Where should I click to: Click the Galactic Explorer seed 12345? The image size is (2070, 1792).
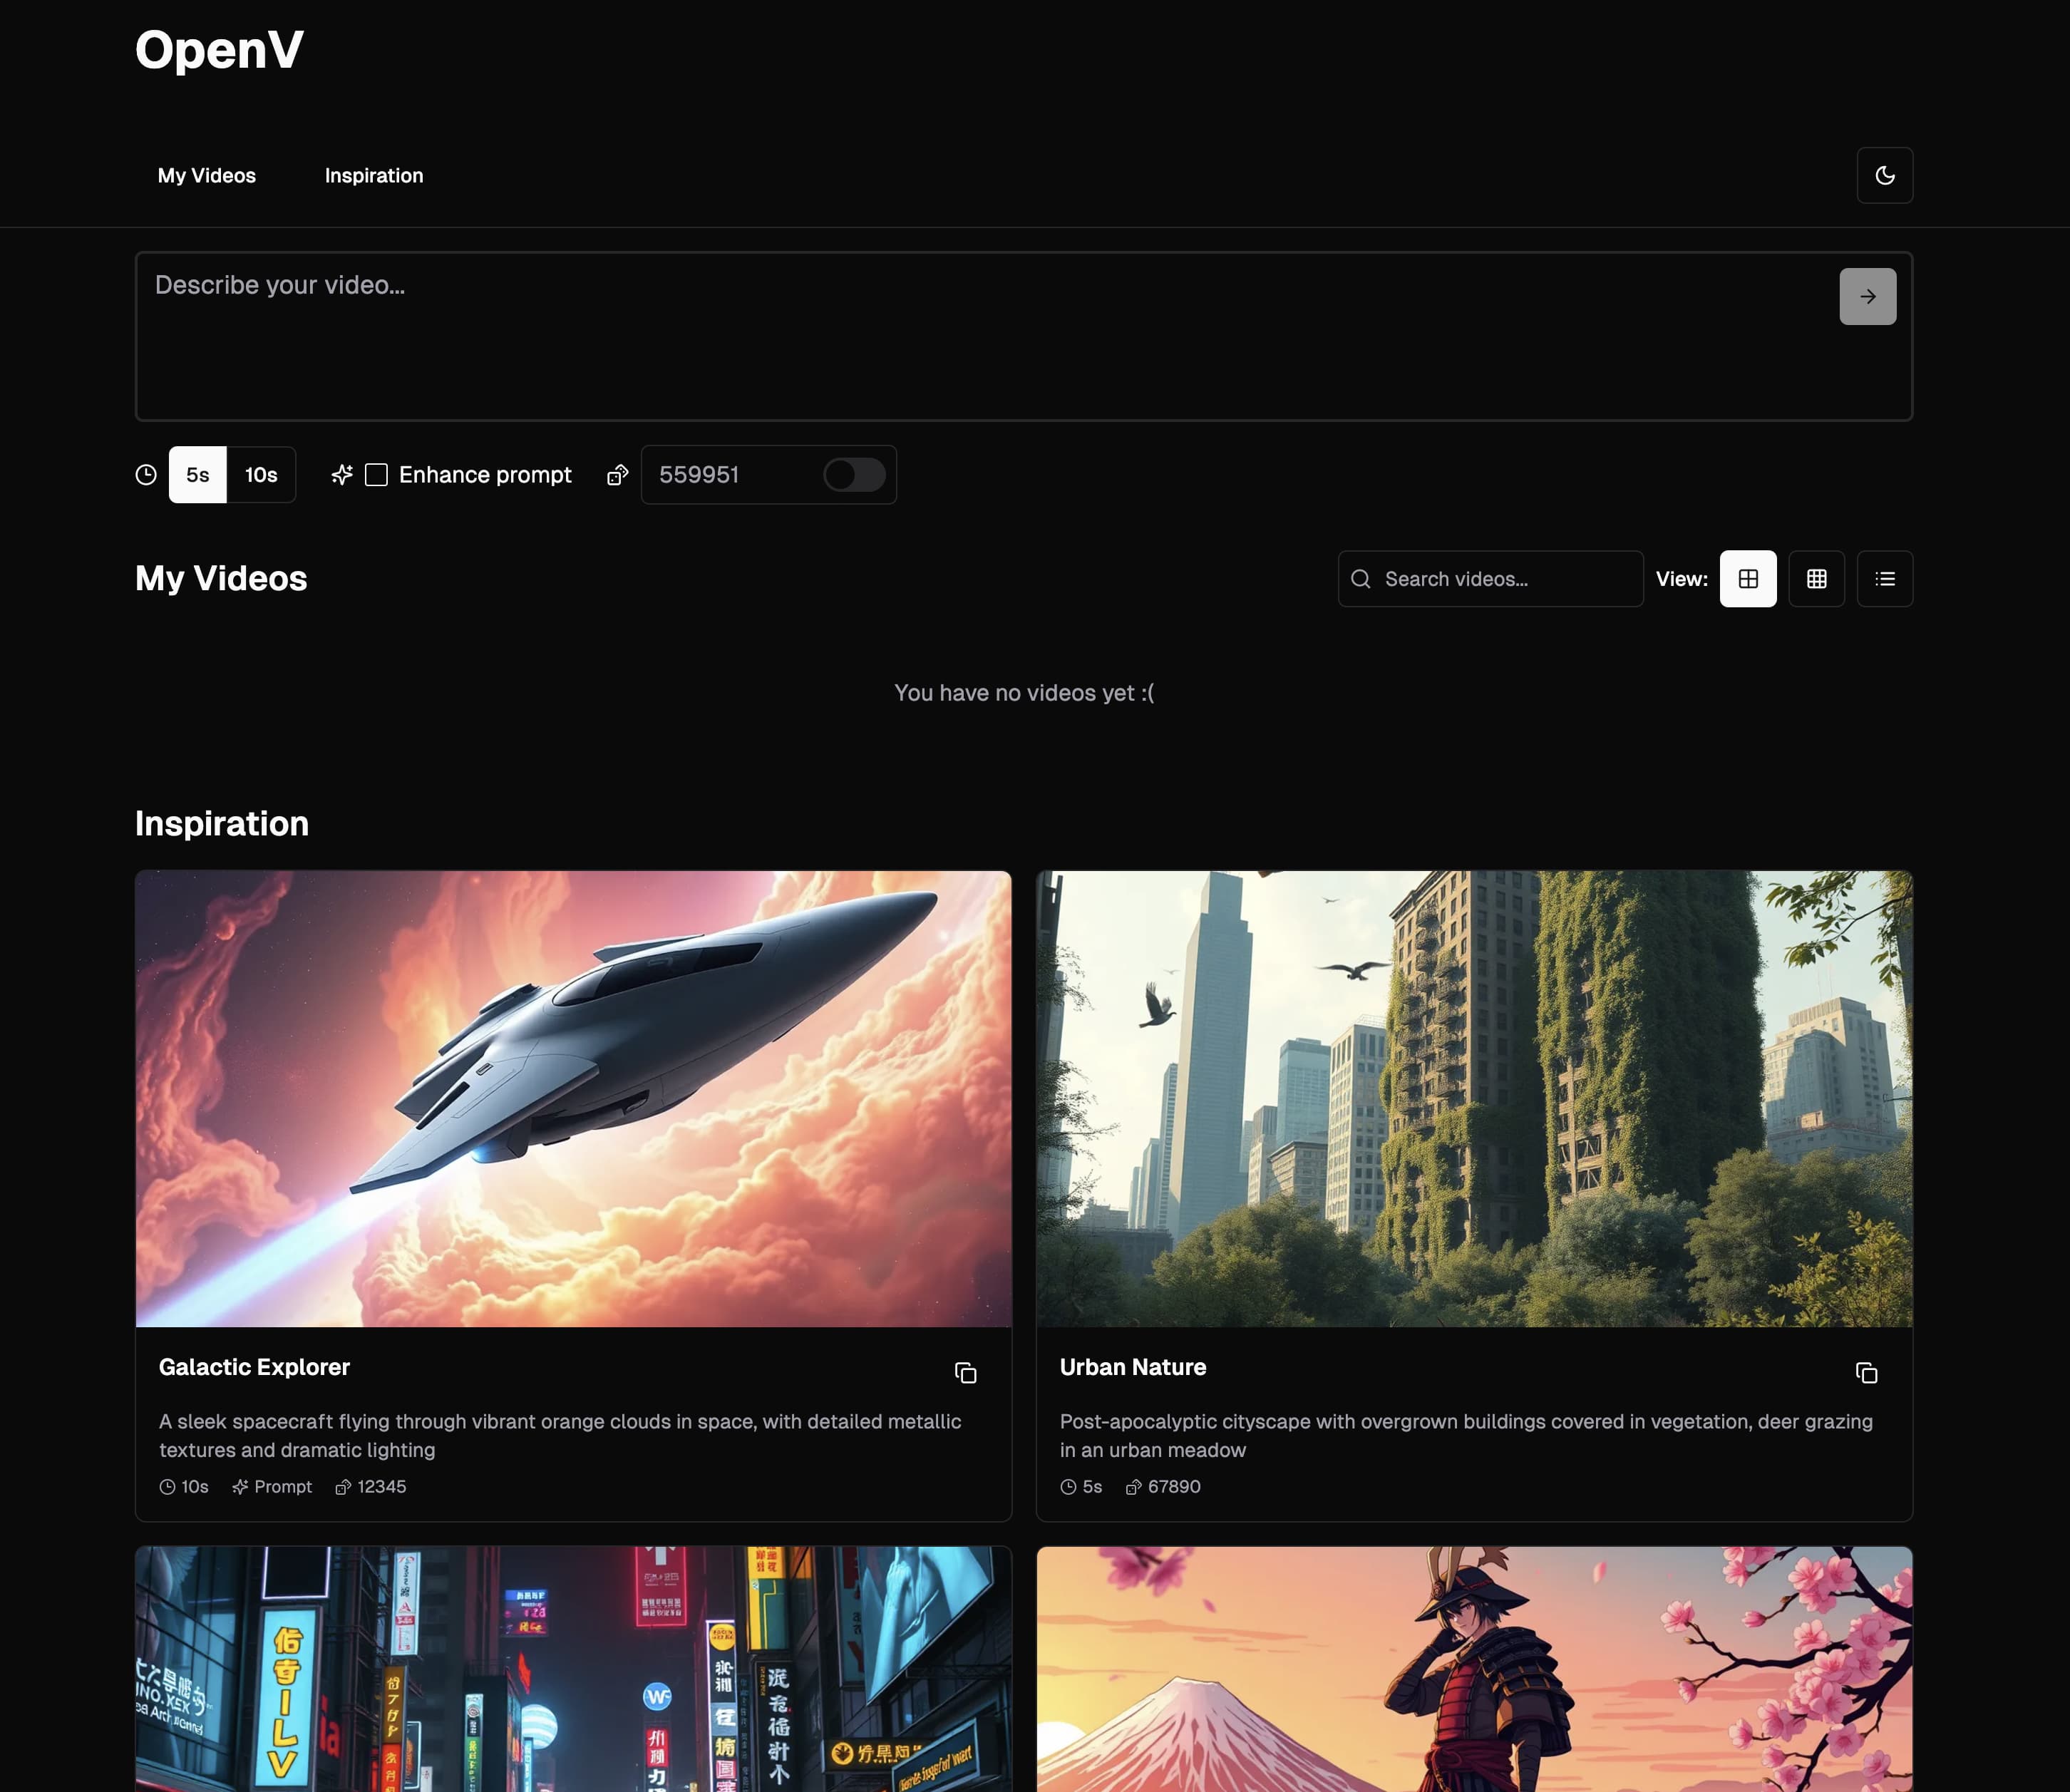click(371, 1487)
